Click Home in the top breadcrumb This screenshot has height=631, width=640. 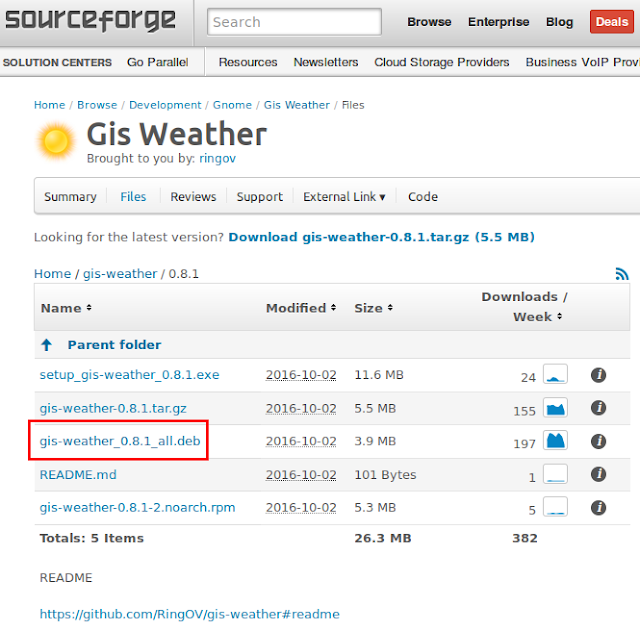(x=49, y=105)
